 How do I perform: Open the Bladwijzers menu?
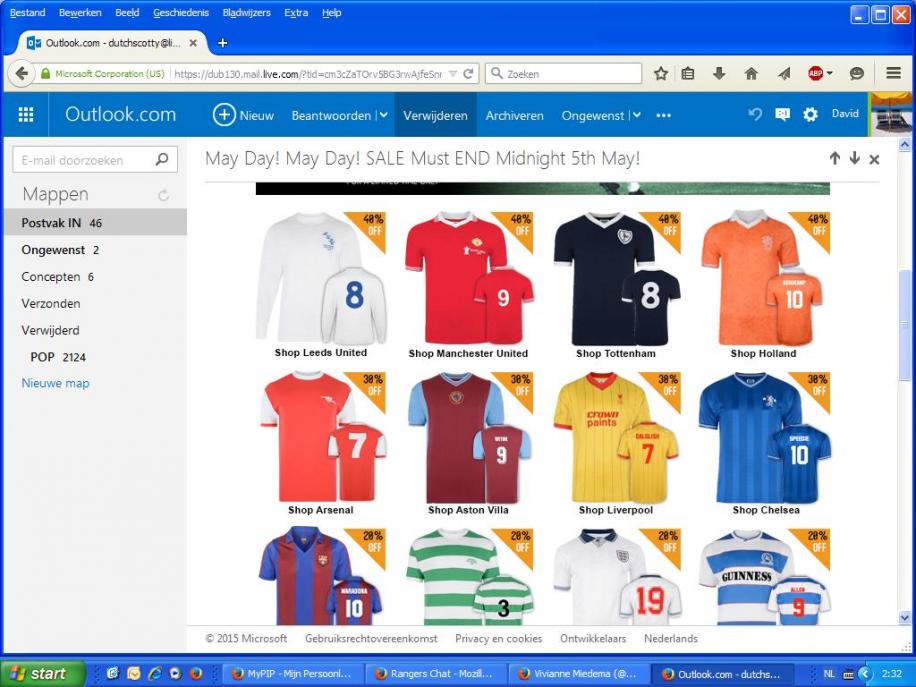246,13
